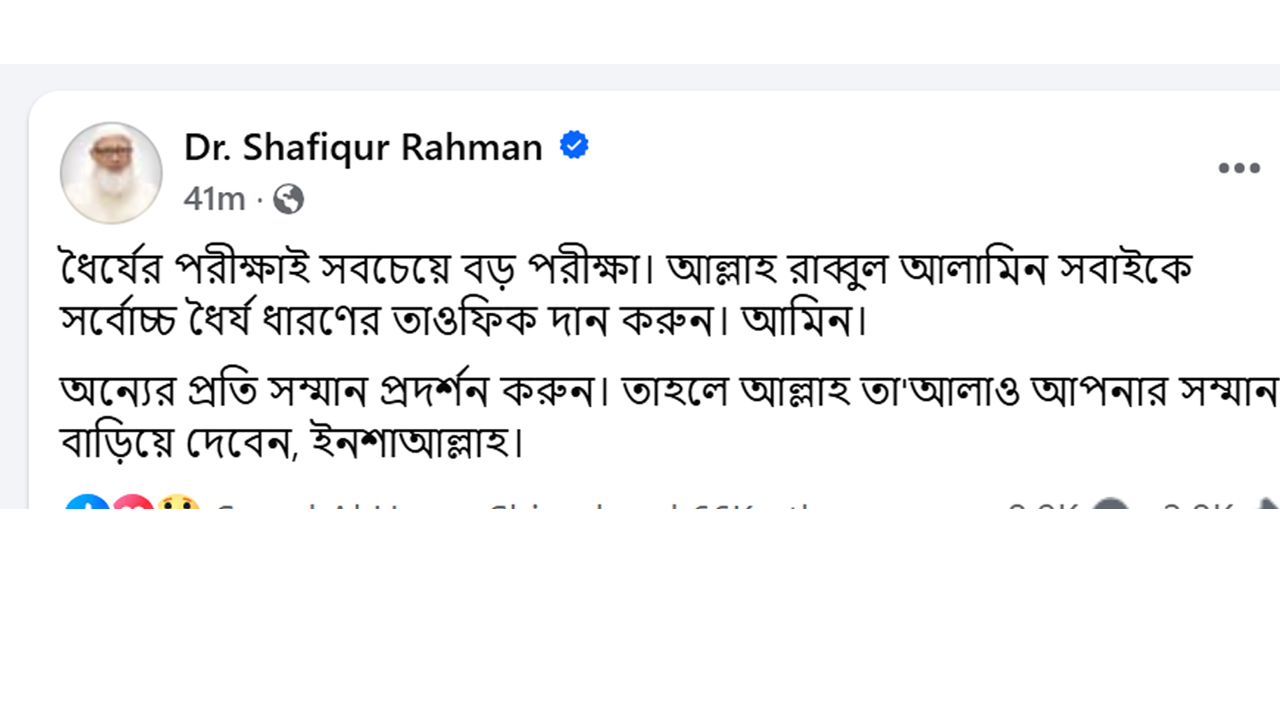Image resolution: width=1280 pixels, height=720 pixels.
Task: Click the 41m timestamp
Action: click(x=214, y=200)
